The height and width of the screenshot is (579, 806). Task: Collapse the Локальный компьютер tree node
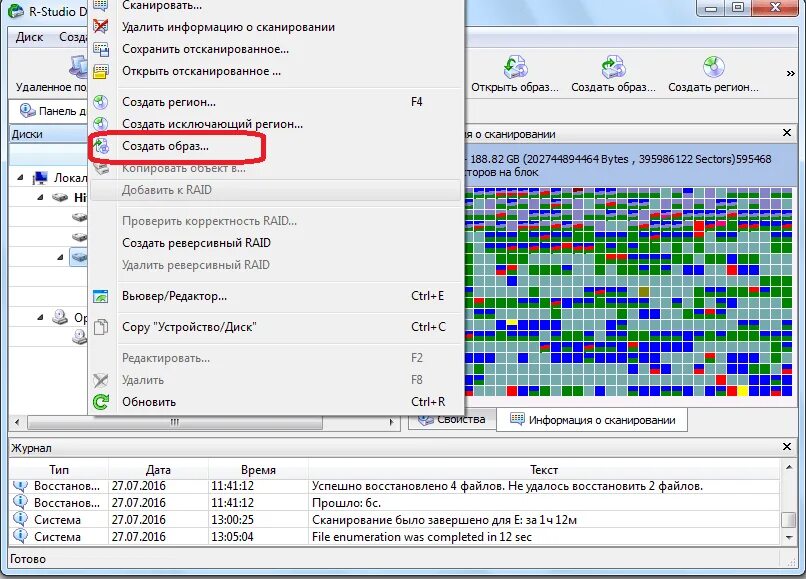tap(20, 178)
